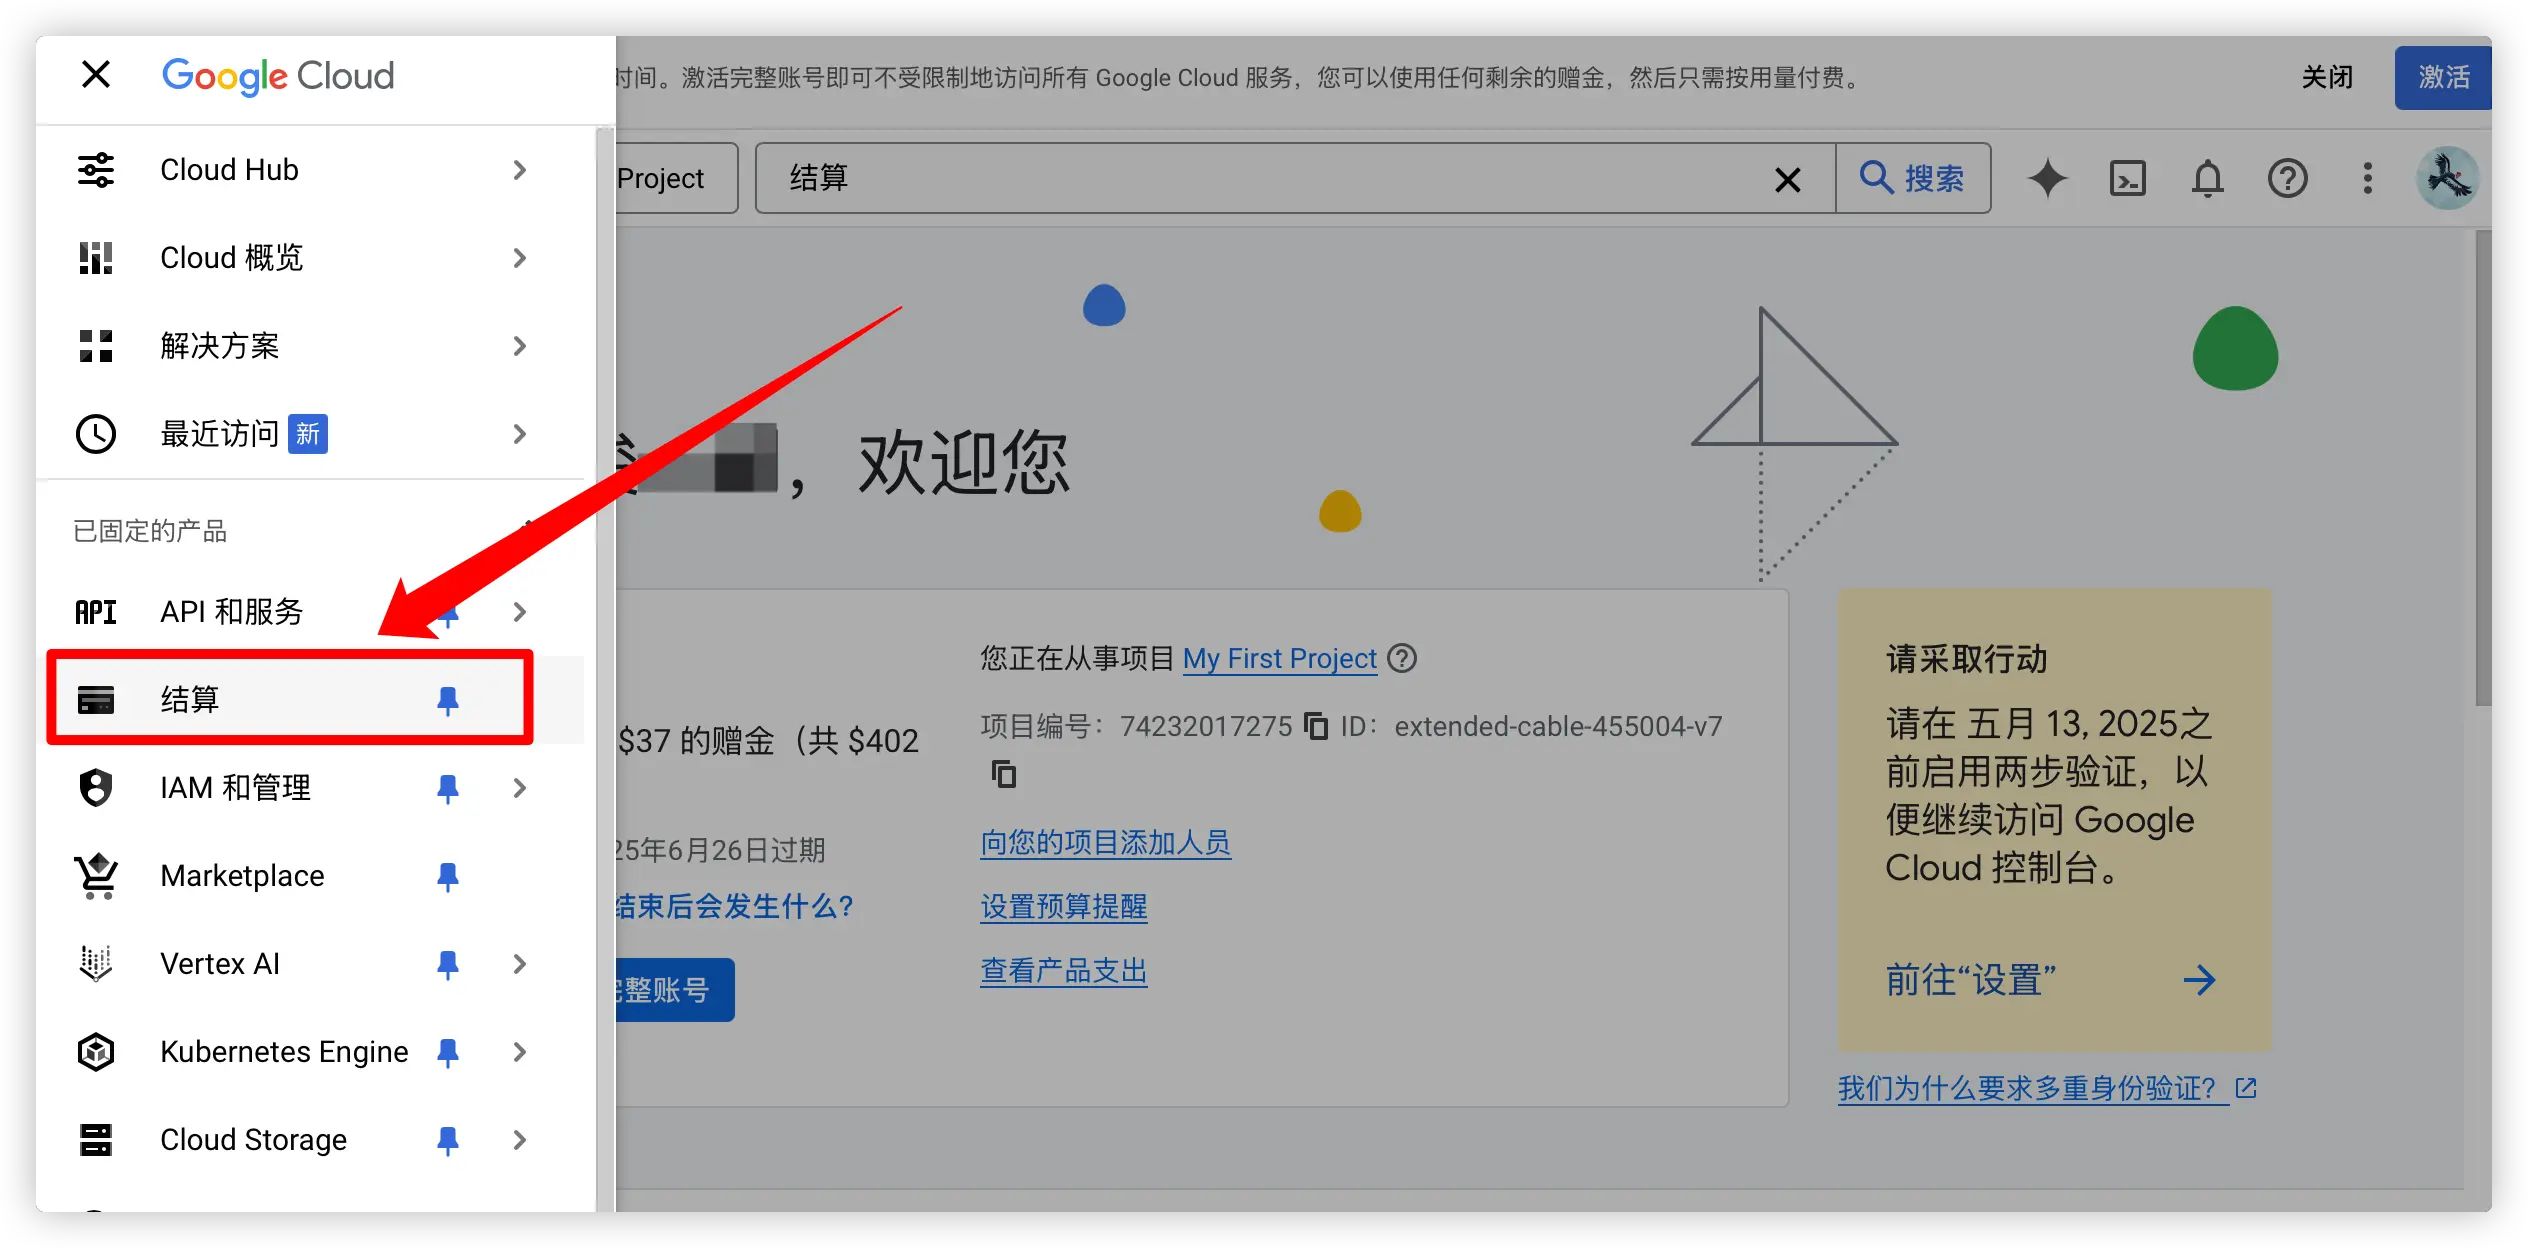
Task: Click the Marketplace cart icon
Action: pos(96,876)
